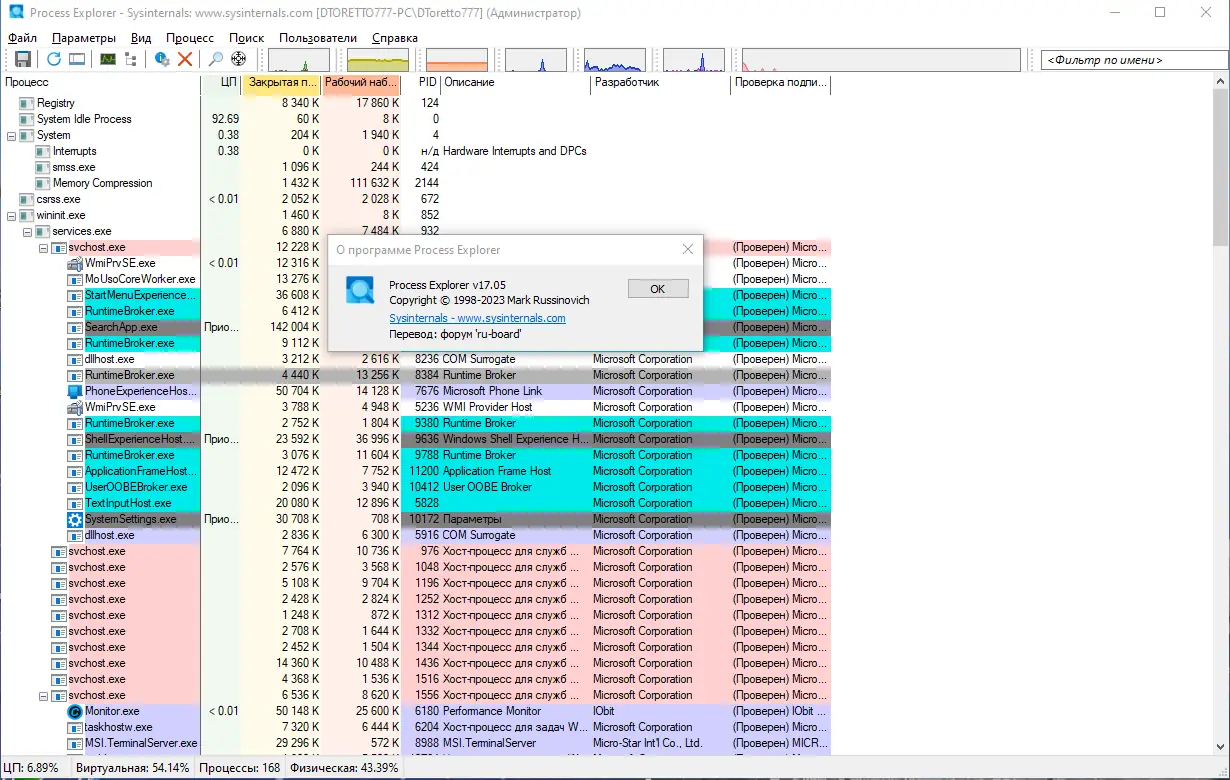Open the Пользователи menu
The image size is (1230, 780).
pyautogui.click(x=318, y=38)
